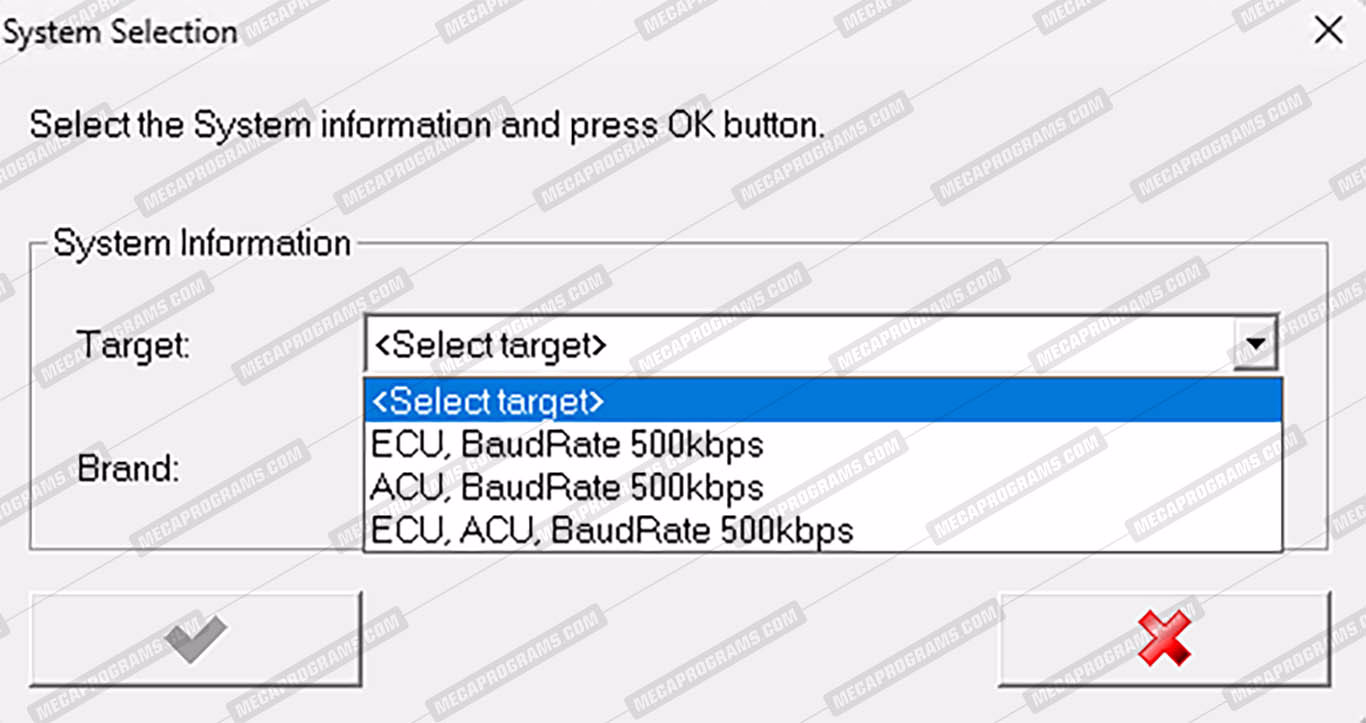Choose ECU, BaudRate 500kbps option
Screen dimensions: 1366x723
[567, 444]
